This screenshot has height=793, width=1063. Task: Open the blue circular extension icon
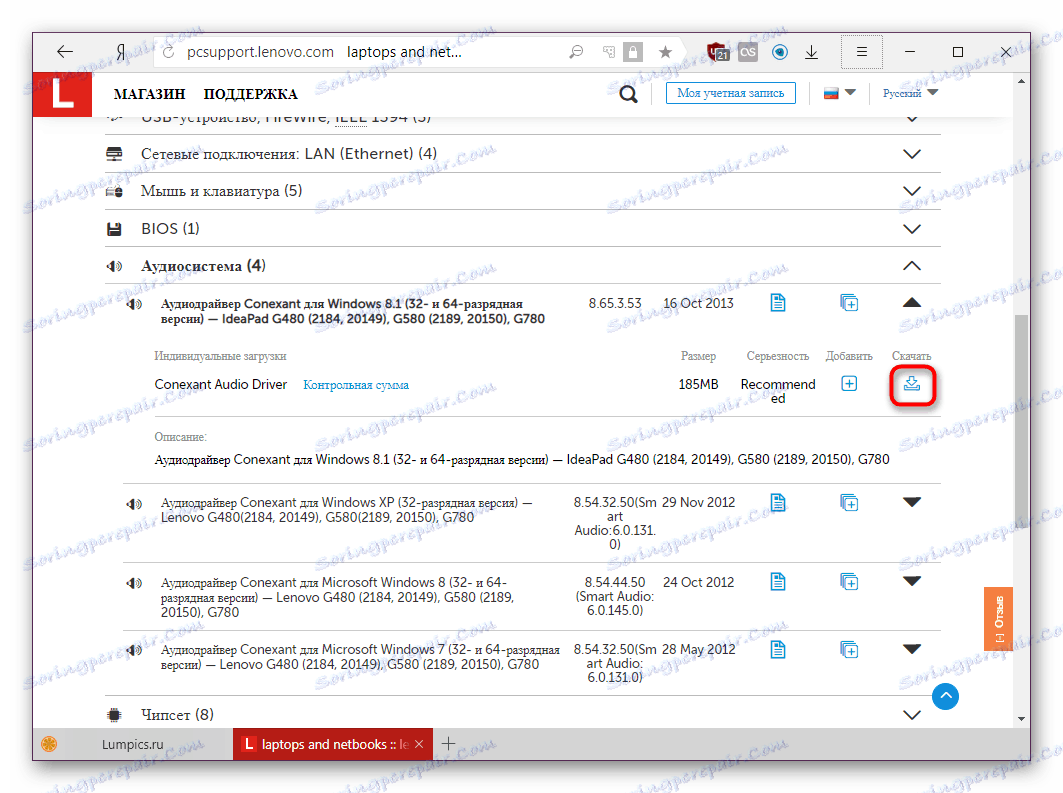pyautogui.click(x=780, y=52)
